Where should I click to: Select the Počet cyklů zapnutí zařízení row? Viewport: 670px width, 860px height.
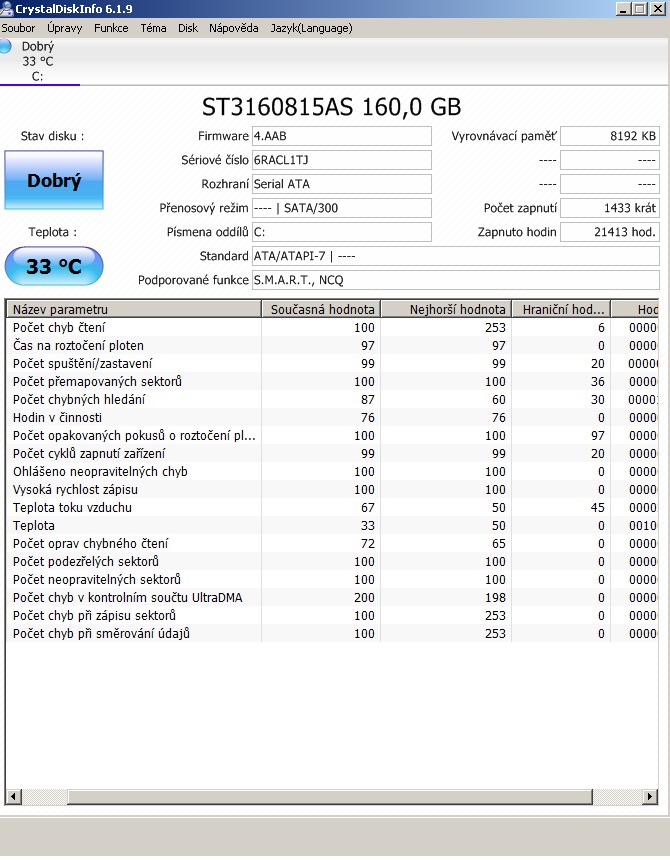[x=332, y=454]
